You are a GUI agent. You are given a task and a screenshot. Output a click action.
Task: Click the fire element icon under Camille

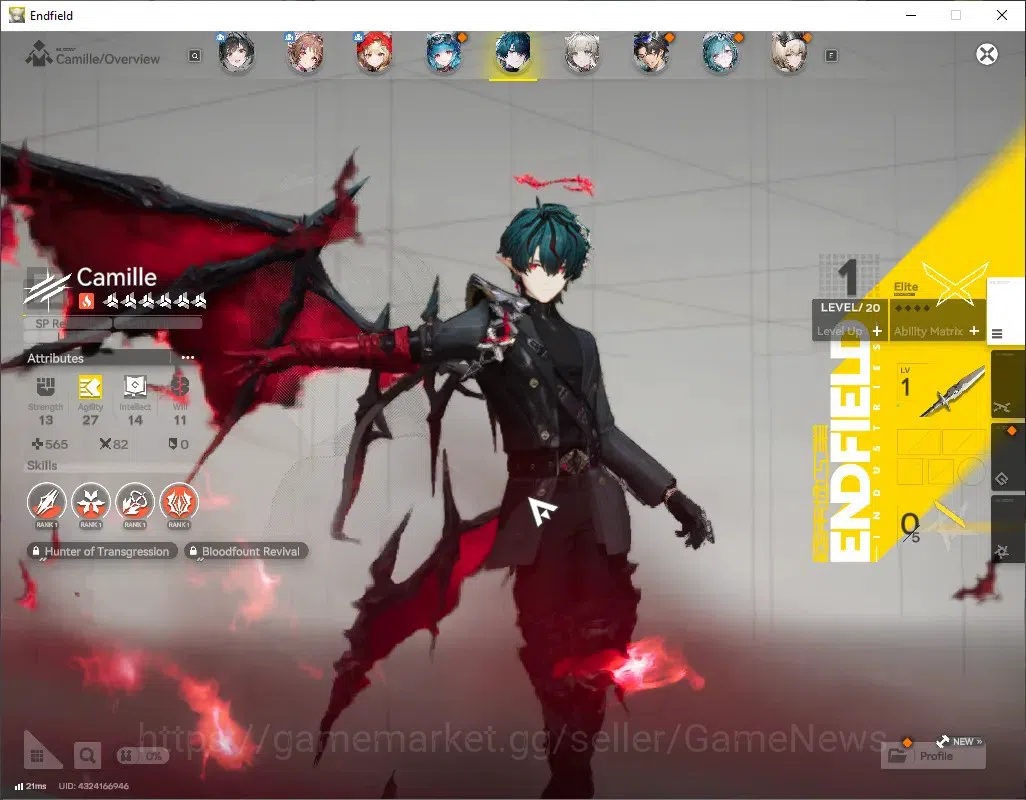[x=86, y=301]
